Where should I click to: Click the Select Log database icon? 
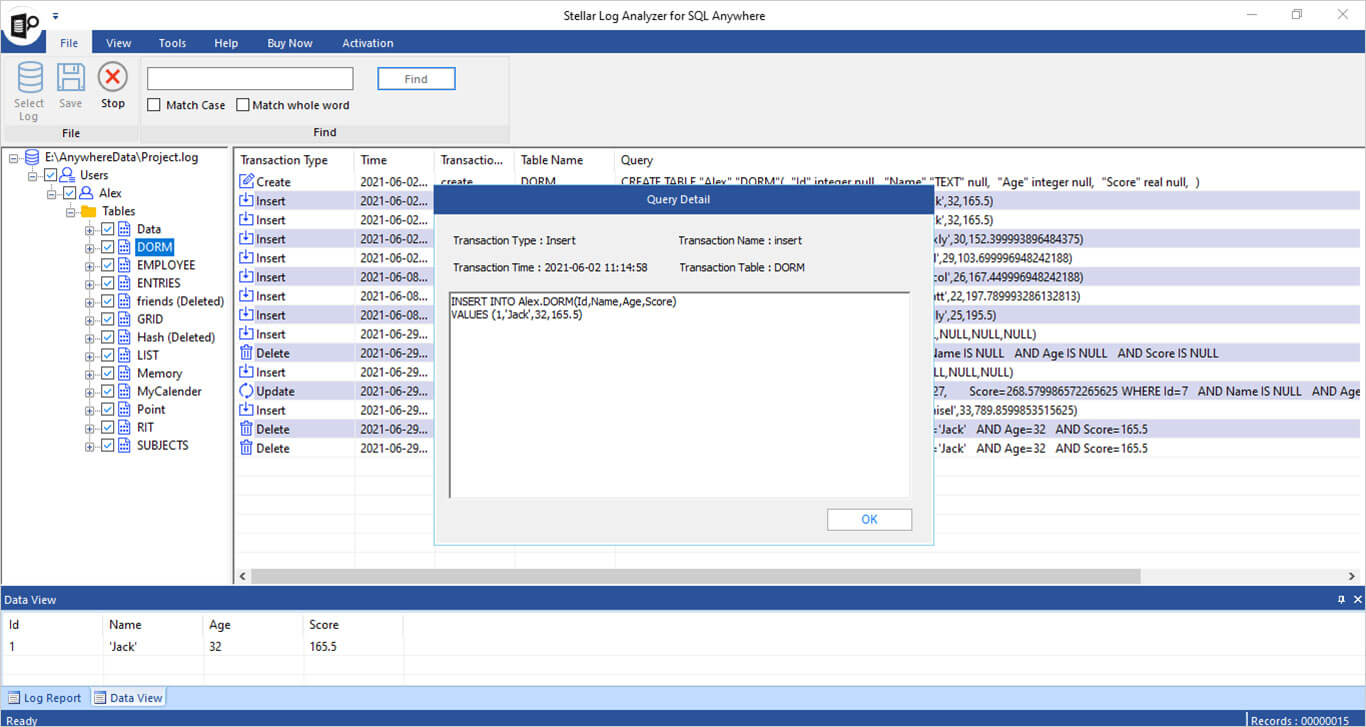(29, 78)
